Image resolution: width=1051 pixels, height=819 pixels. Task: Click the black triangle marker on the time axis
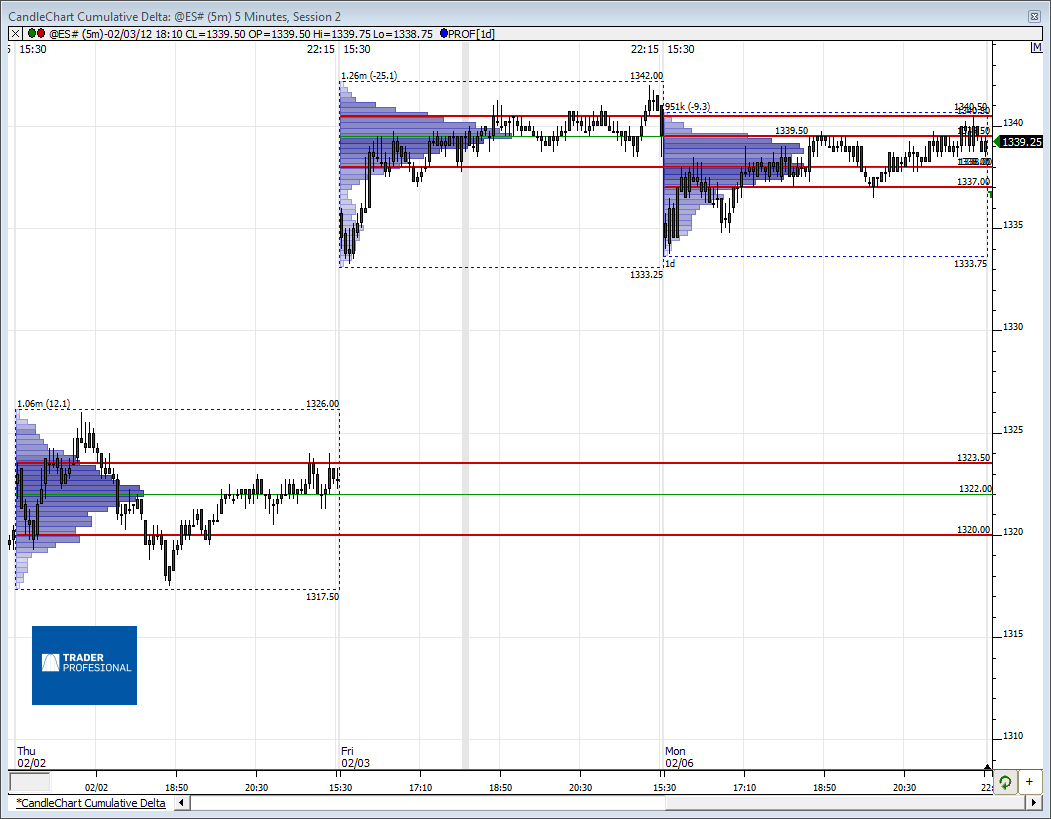[x=987, y=767]
